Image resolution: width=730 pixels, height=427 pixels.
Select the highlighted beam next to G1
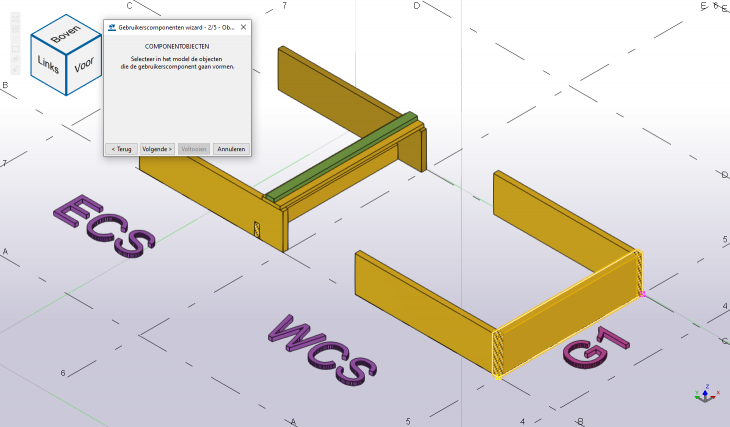tap(568, 312)
